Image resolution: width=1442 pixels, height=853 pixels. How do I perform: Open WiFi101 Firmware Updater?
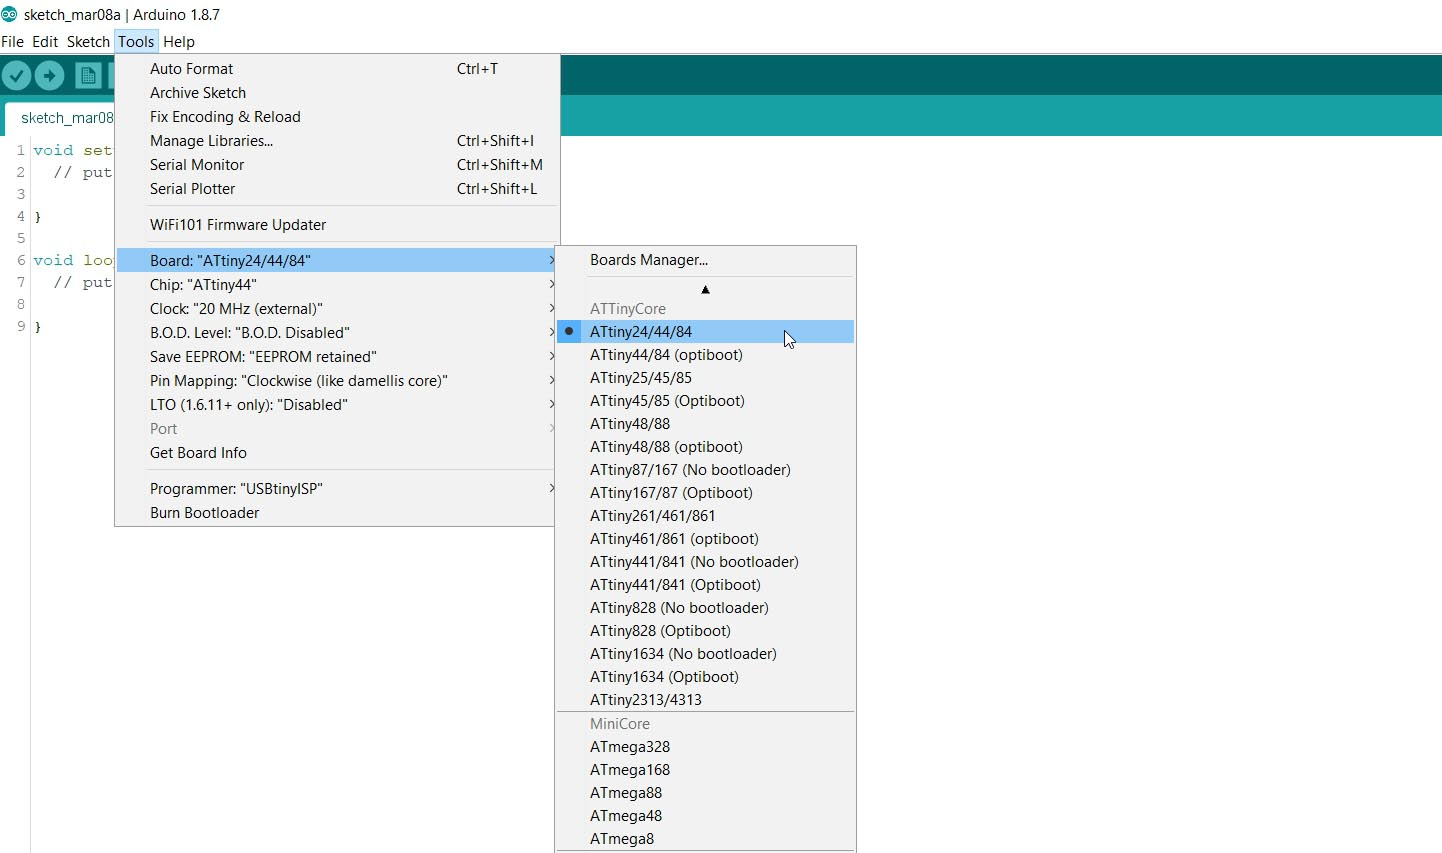tap(337, 224)
